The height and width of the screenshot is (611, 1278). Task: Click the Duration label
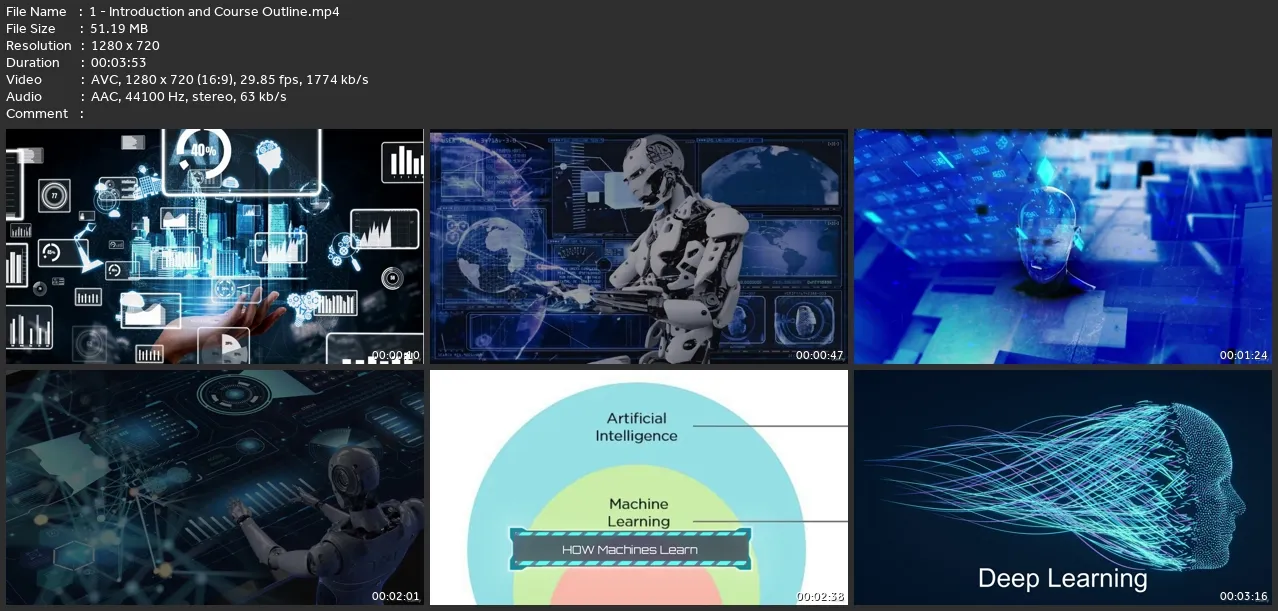click(x=33, y=63)
